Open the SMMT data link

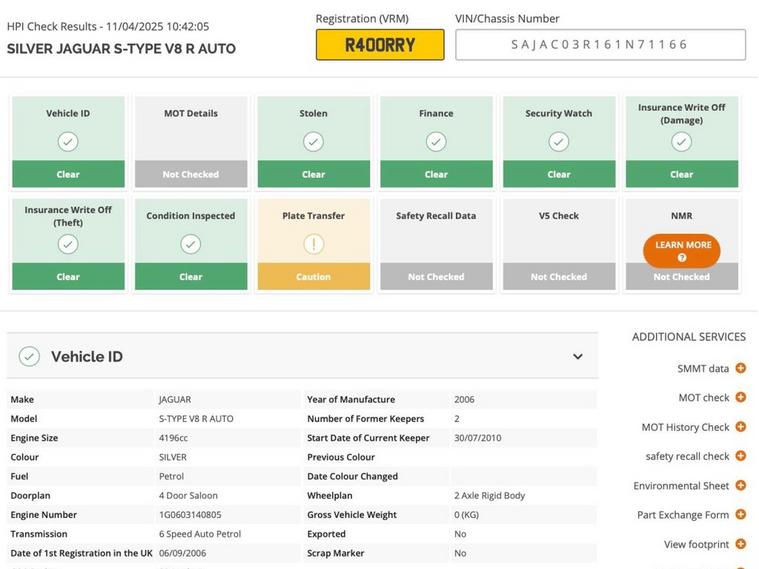click(x=703, y=369)
